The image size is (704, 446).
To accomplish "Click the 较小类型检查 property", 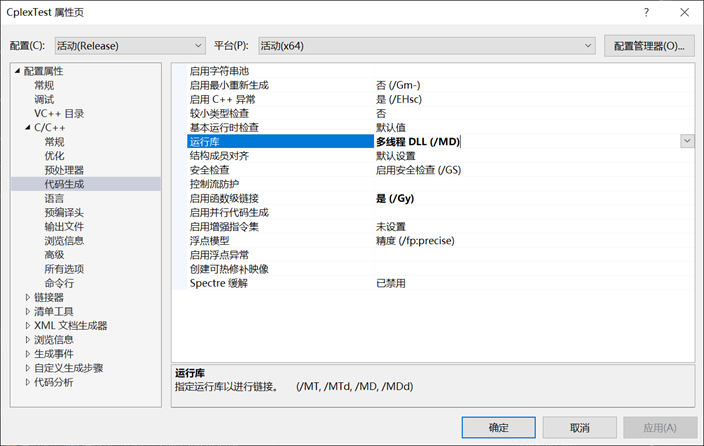I will click(x=219, y=114).
